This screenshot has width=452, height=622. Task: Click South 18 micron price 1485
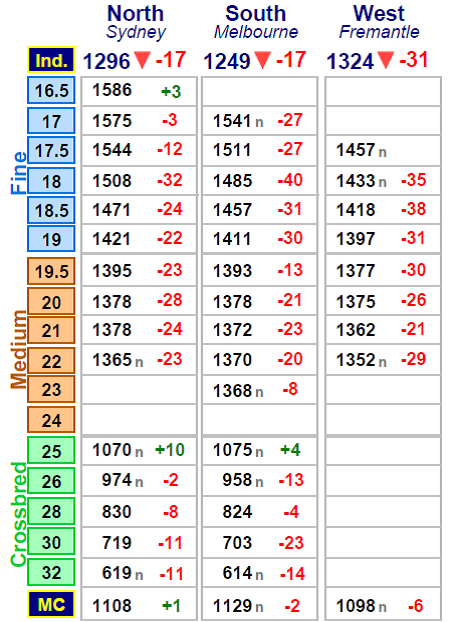point(233,181)
